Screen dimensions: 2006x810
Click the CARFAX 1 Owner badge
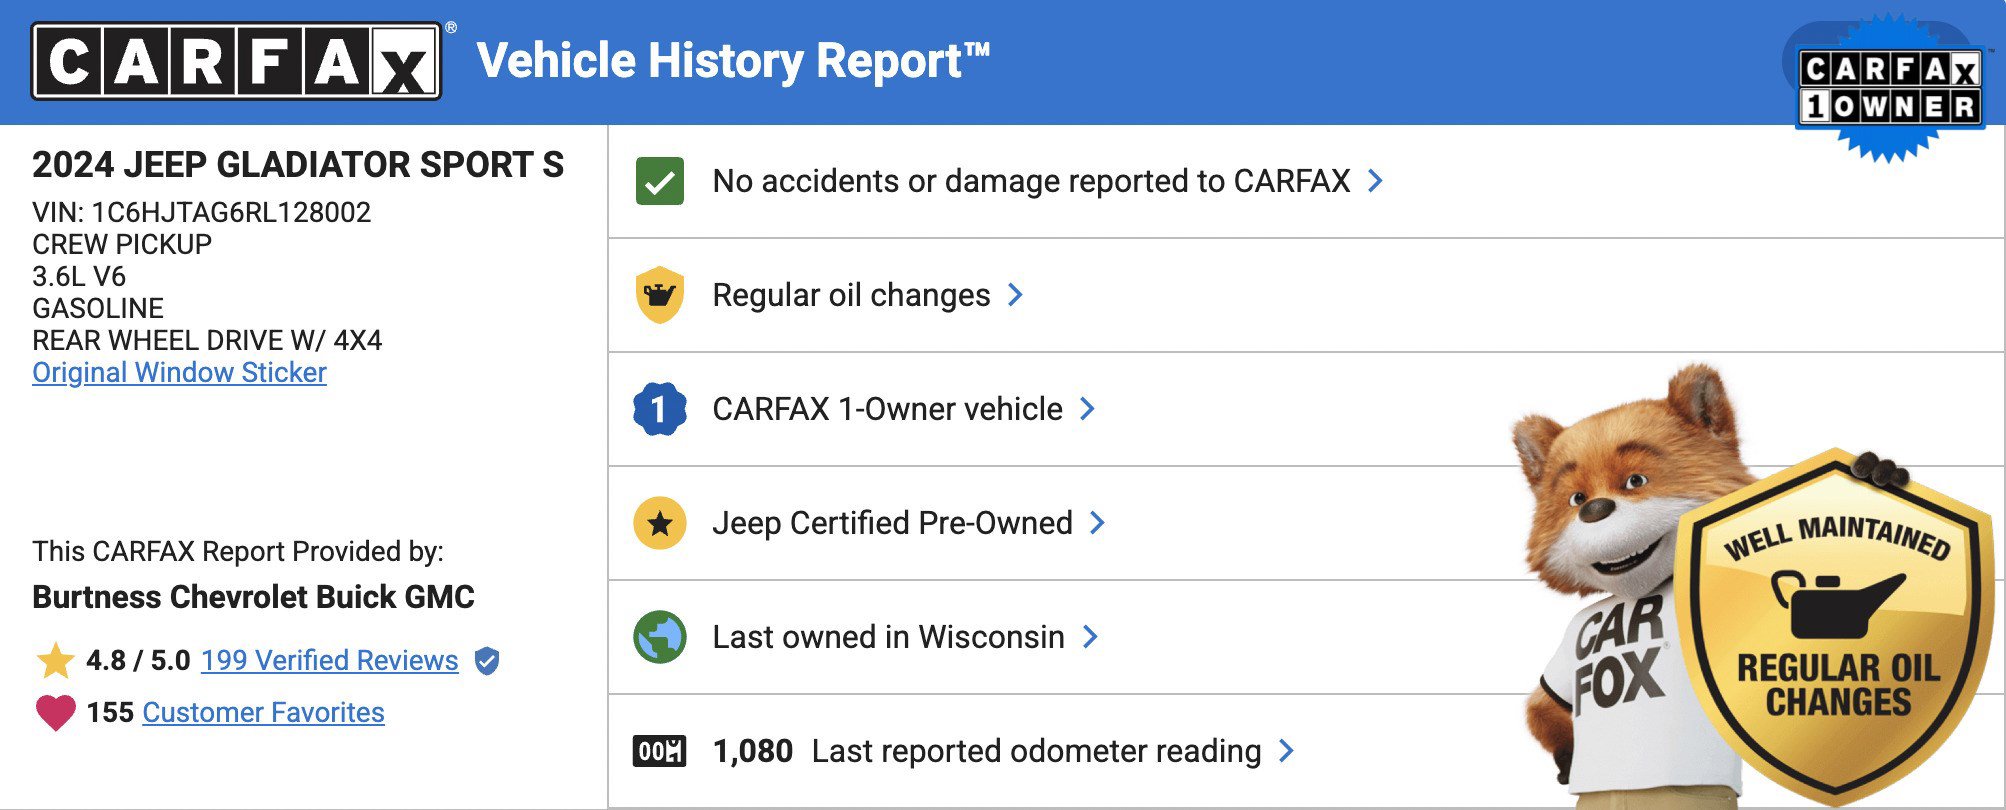click(1888, 87)
